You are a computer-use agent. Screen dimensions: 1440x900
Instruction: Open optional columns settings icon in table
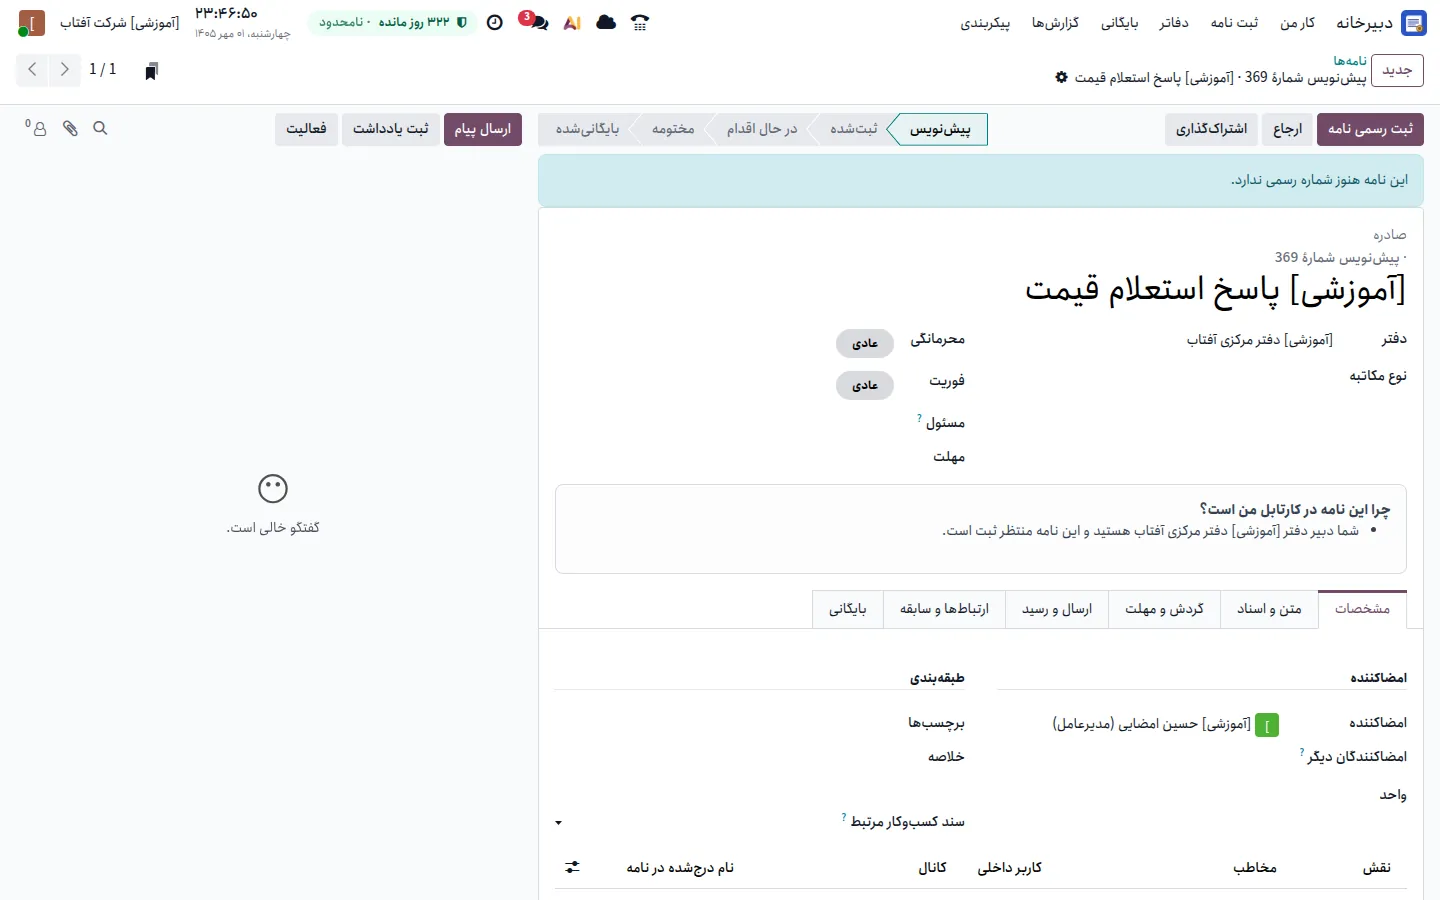pyautogui.click(x=572, y=867)
